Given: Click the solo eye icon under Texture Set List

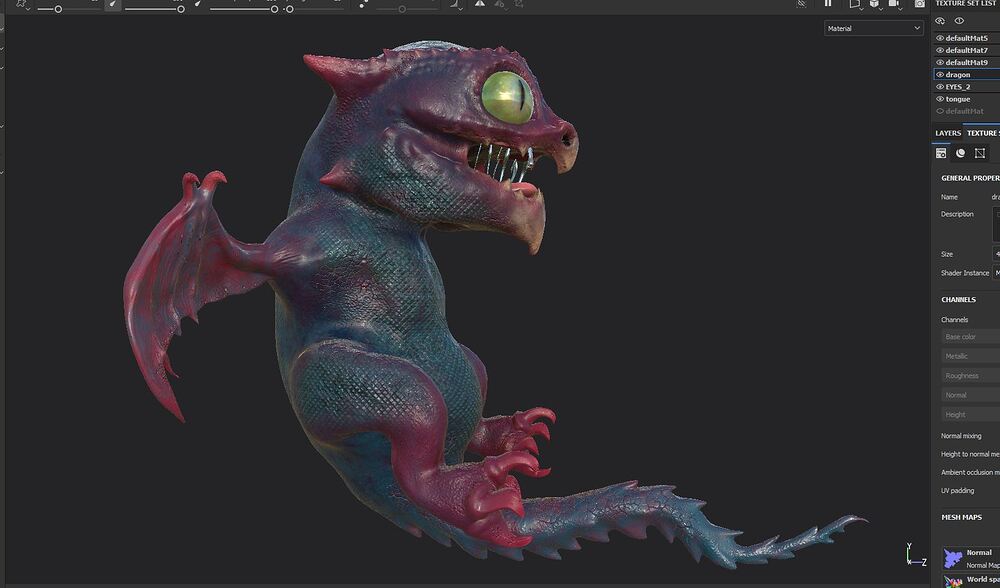Looking at the screenshot, I should pos(959,21).
